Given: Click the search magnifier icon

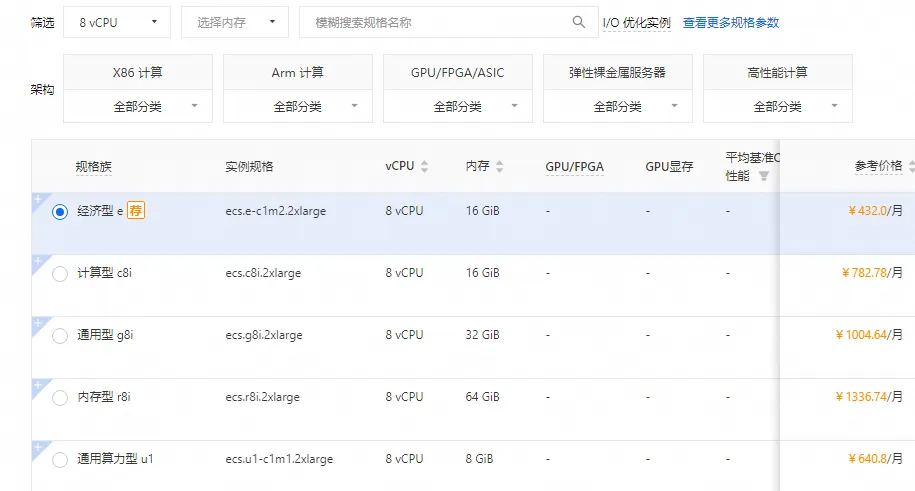Looking at the screenshot, I should click(x=578, y=22).
